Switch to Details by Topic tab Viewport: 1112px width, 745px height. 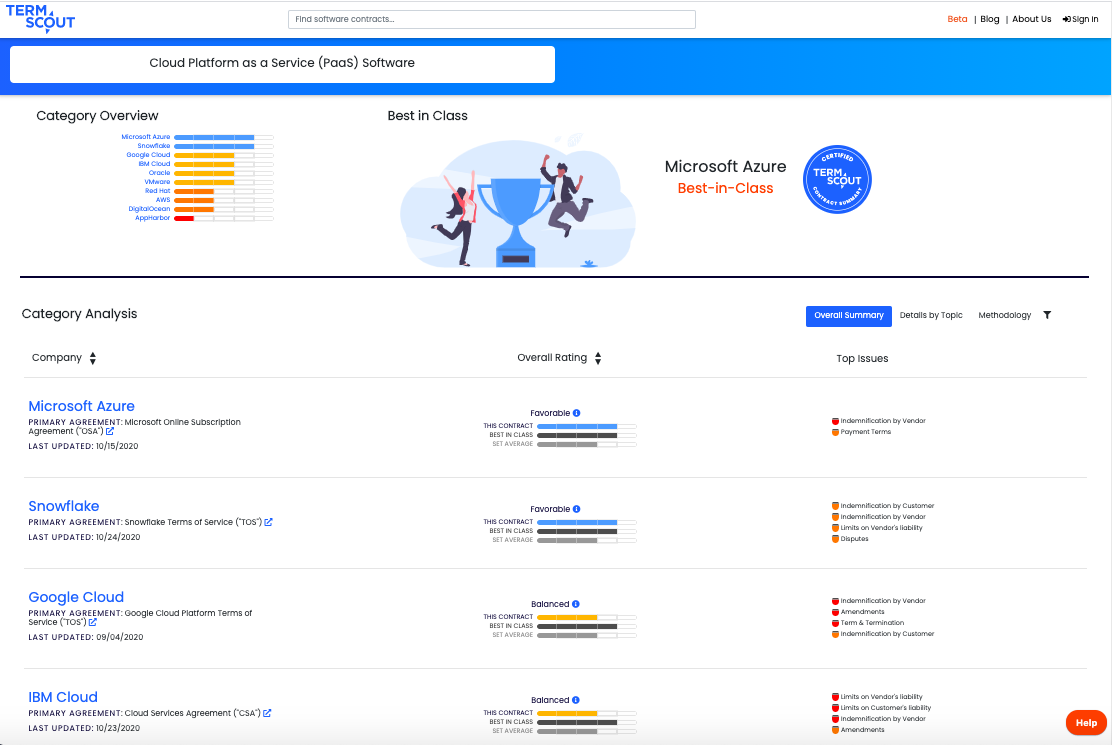pyautogui.click(x=931, y=315)
